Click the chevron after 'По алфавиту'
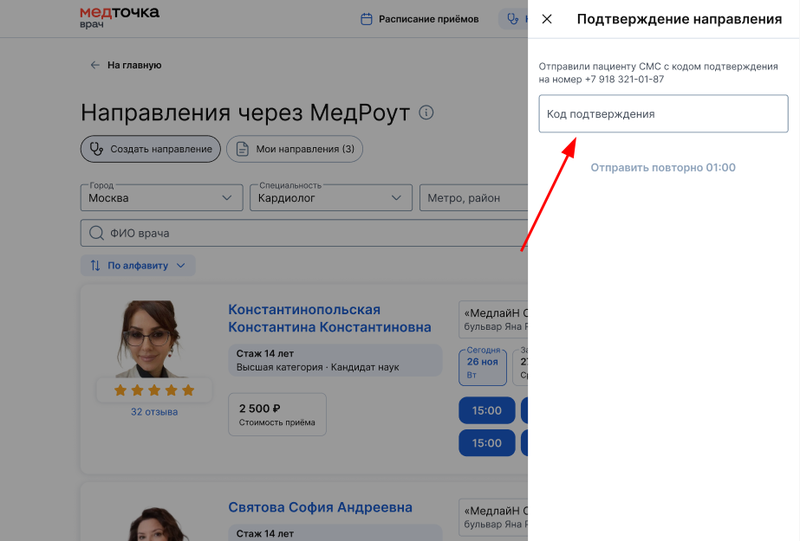This screenshot has height=541, width=800. pos(181,265)
